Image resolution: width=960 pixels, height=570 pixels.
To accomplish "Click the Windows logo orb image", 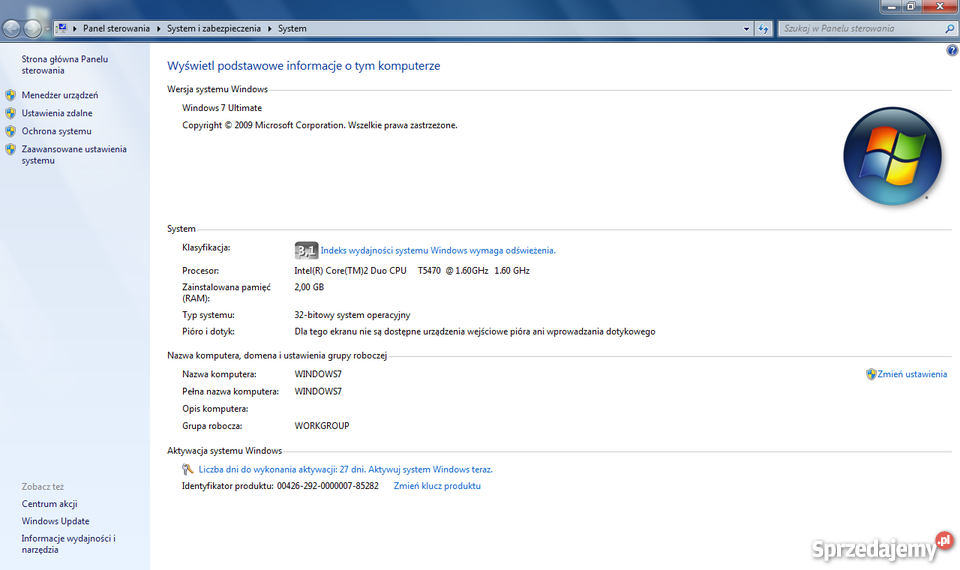I will pyautogui.click(x=892, y=156).
